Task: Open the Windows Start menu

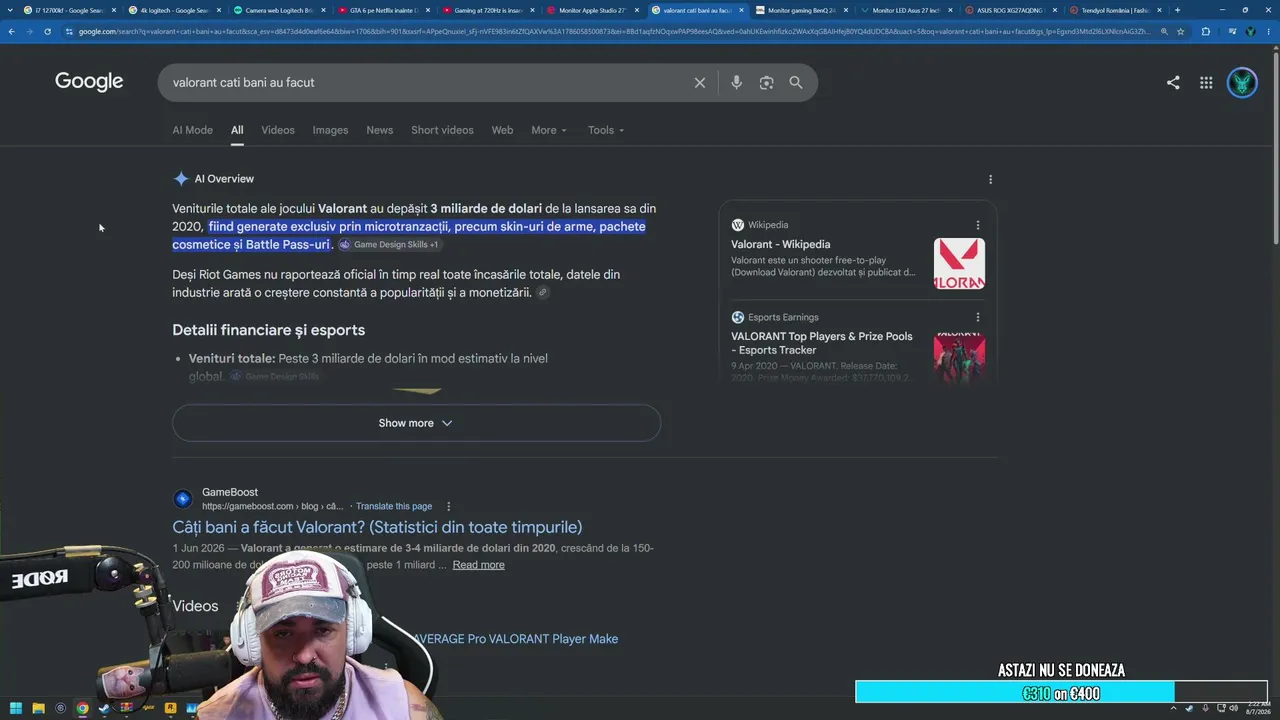Action: pyautogui.click(x=16, y=708)
